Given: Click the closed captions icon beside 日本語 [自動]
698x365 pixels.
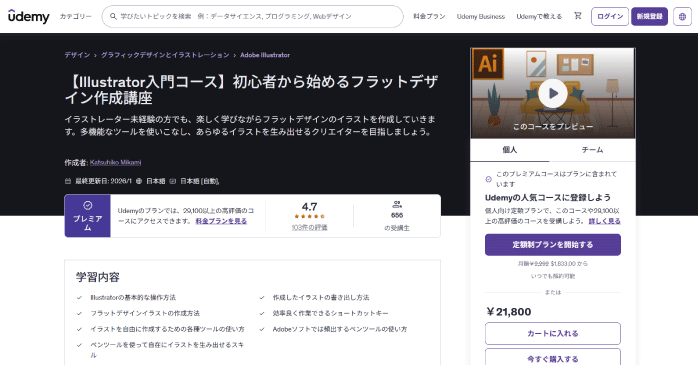Looking at the screenshot, I should point(173,181).
